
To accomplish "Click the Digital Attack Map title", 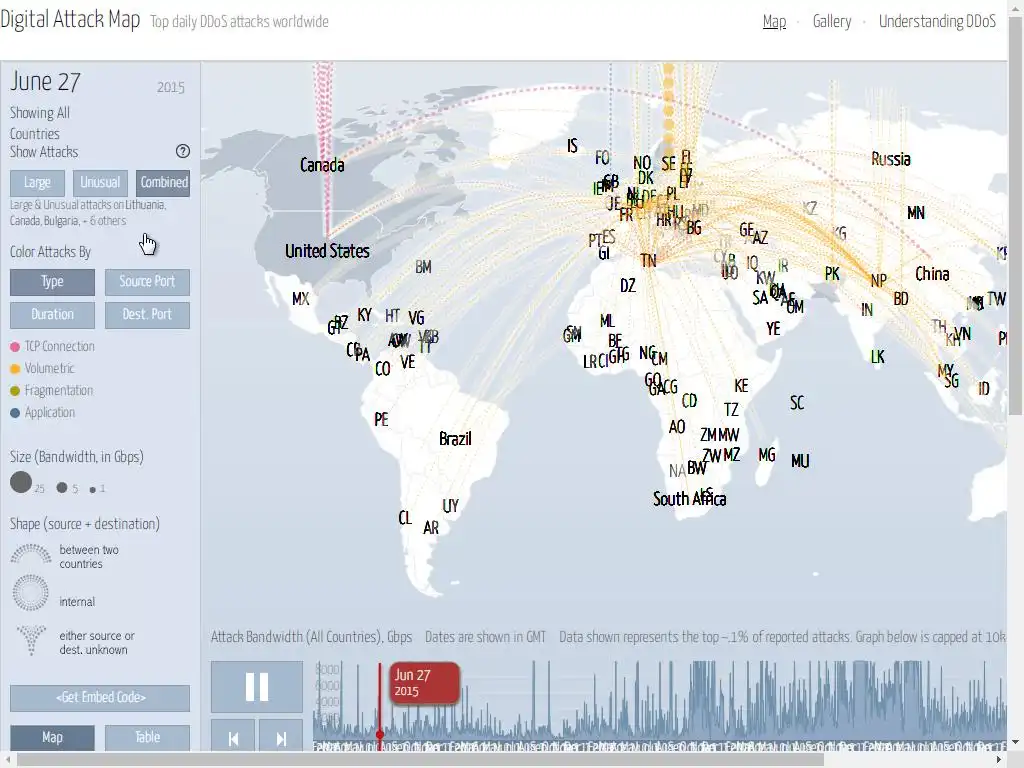I will pos(70,20).
